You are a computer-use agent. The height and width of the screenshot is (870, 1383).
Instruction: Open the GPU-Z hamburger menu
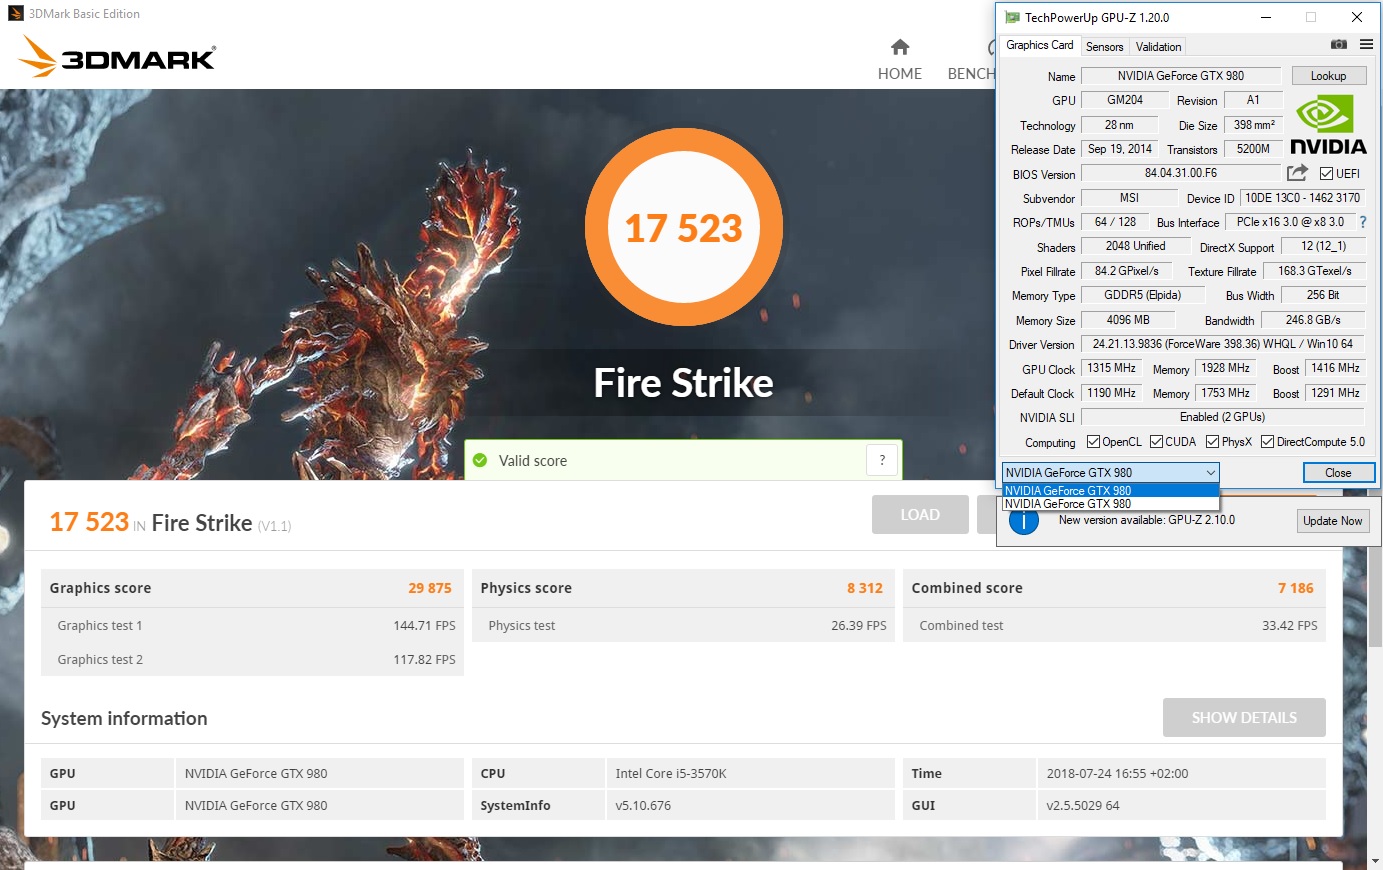click(1366, 45)
